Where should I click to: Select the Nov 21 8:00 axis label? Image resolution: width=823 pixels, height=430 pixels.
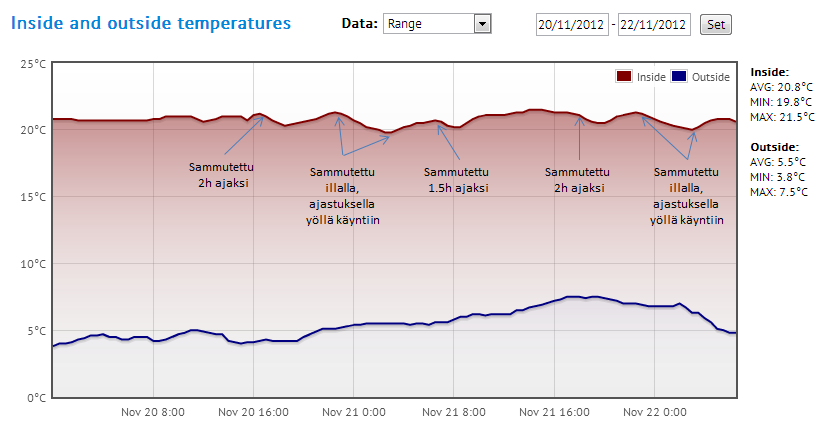click(x=452, y=411)
